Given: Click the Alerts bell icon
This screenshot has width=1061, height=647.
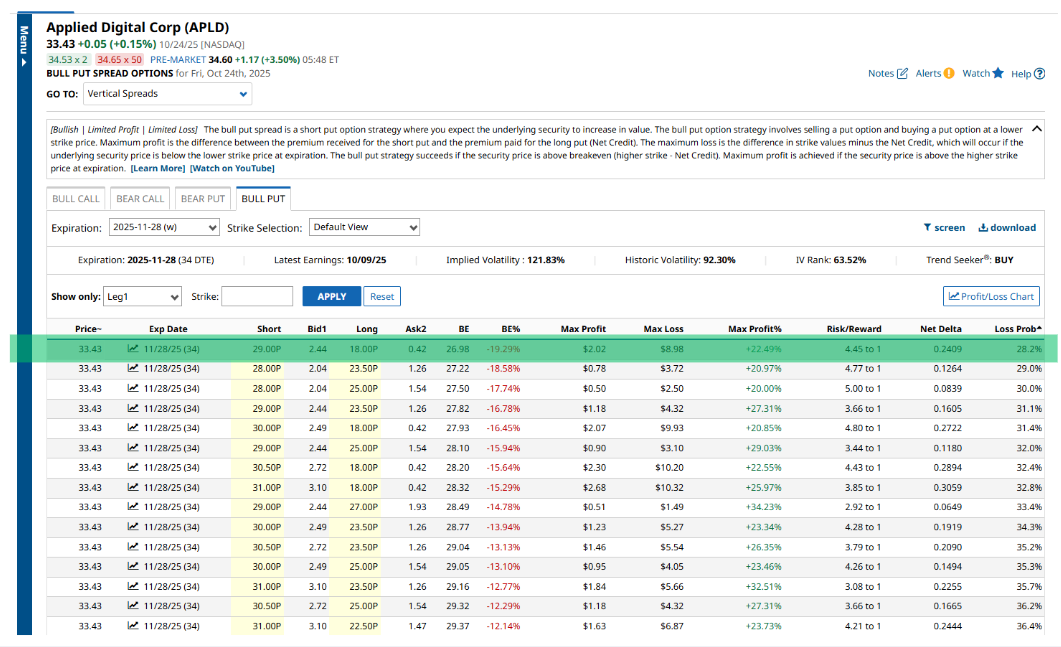Looking at the screenshot, I should pyautogui.click(x=949, y=73).
